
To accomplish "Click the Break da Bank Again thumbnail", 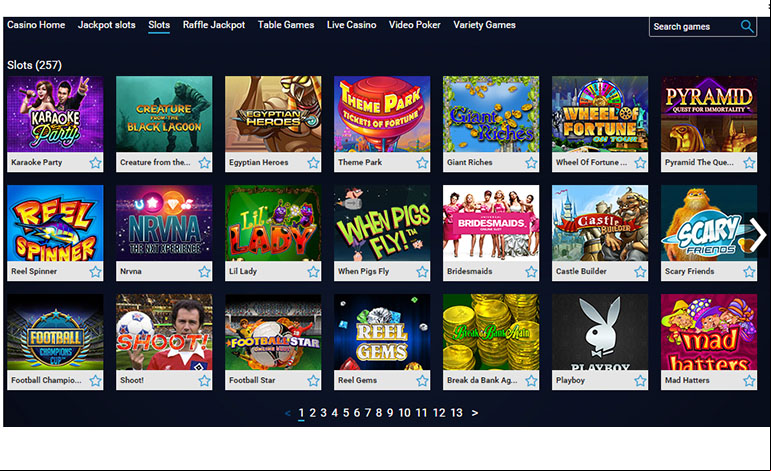I will 491,332.
